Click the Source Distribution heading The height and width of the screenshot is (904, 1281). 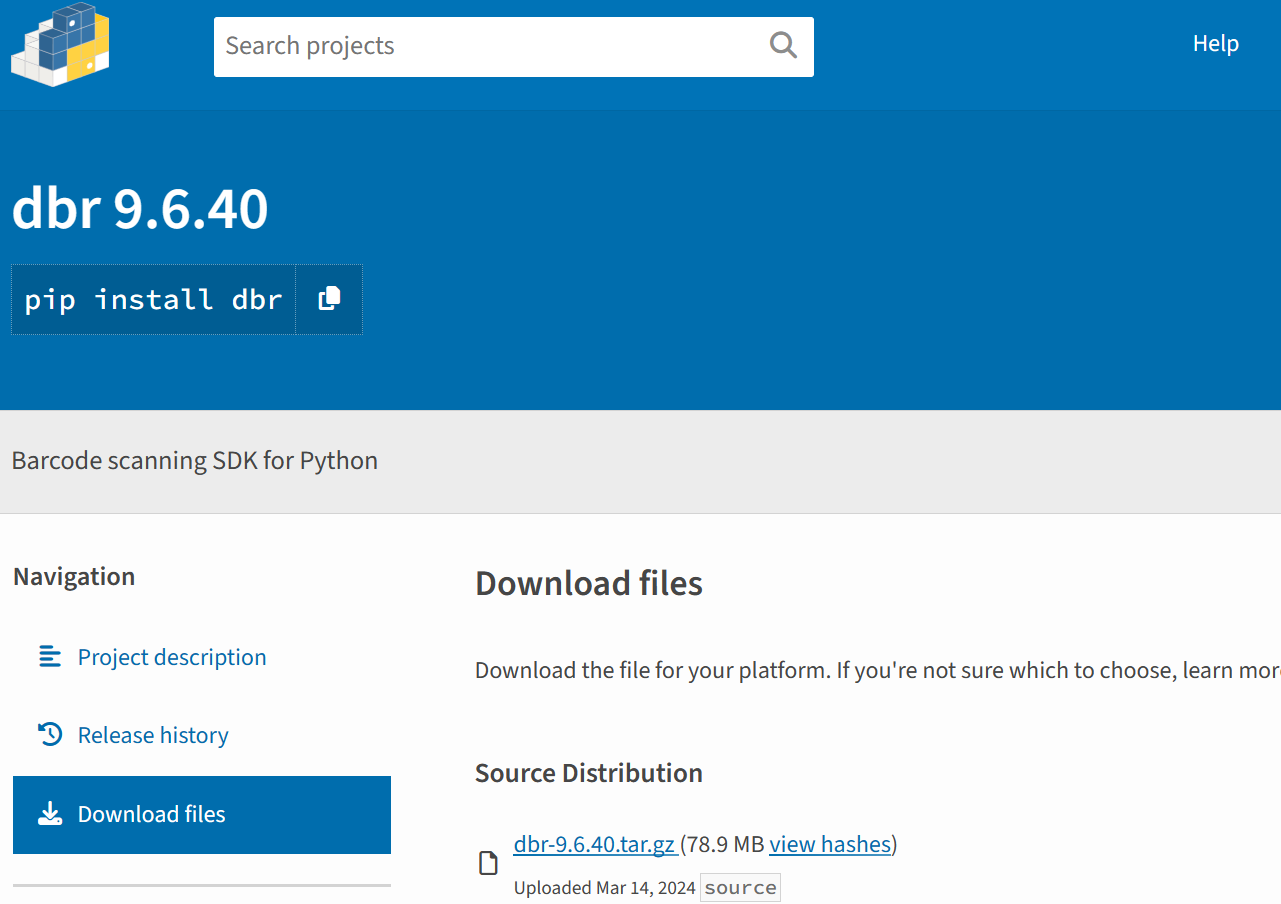click(588, 773)
